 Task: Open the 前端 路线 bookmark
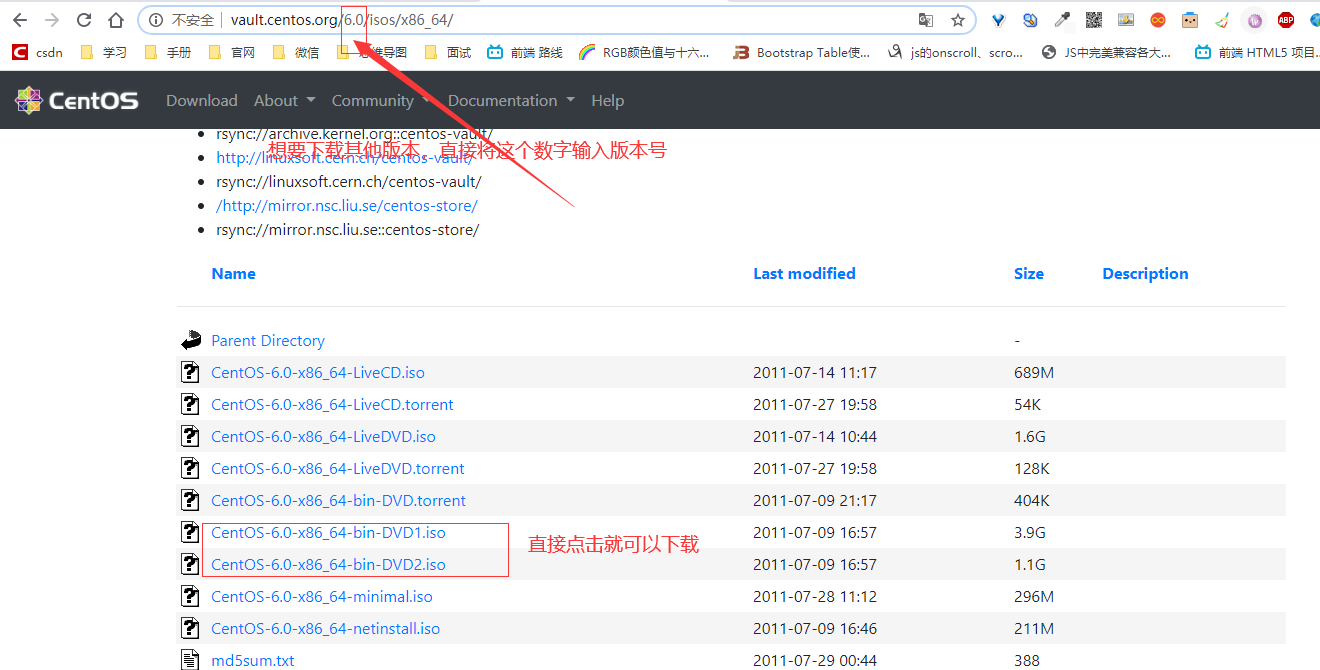point(525,52)
